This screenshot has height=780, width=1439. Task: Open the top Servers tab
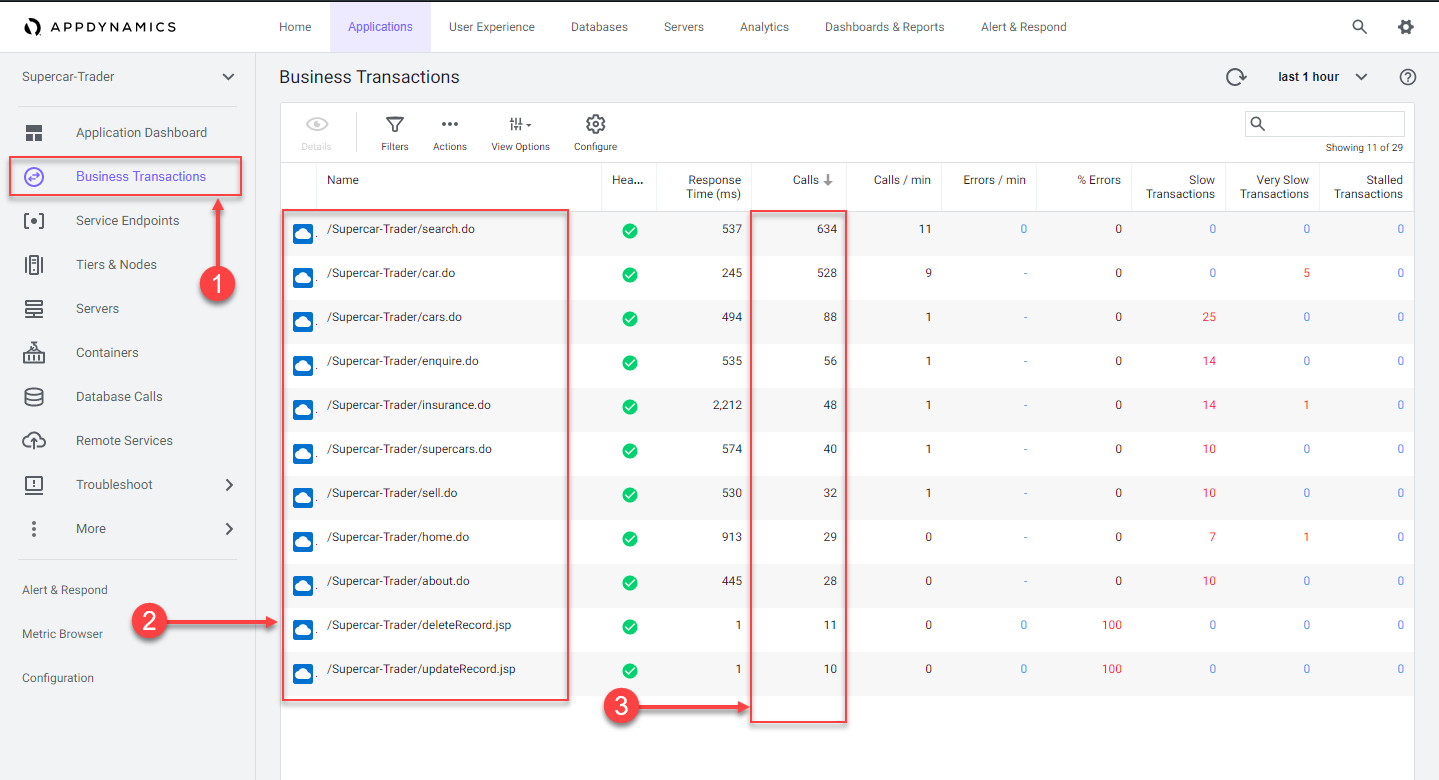pos(684,27)
